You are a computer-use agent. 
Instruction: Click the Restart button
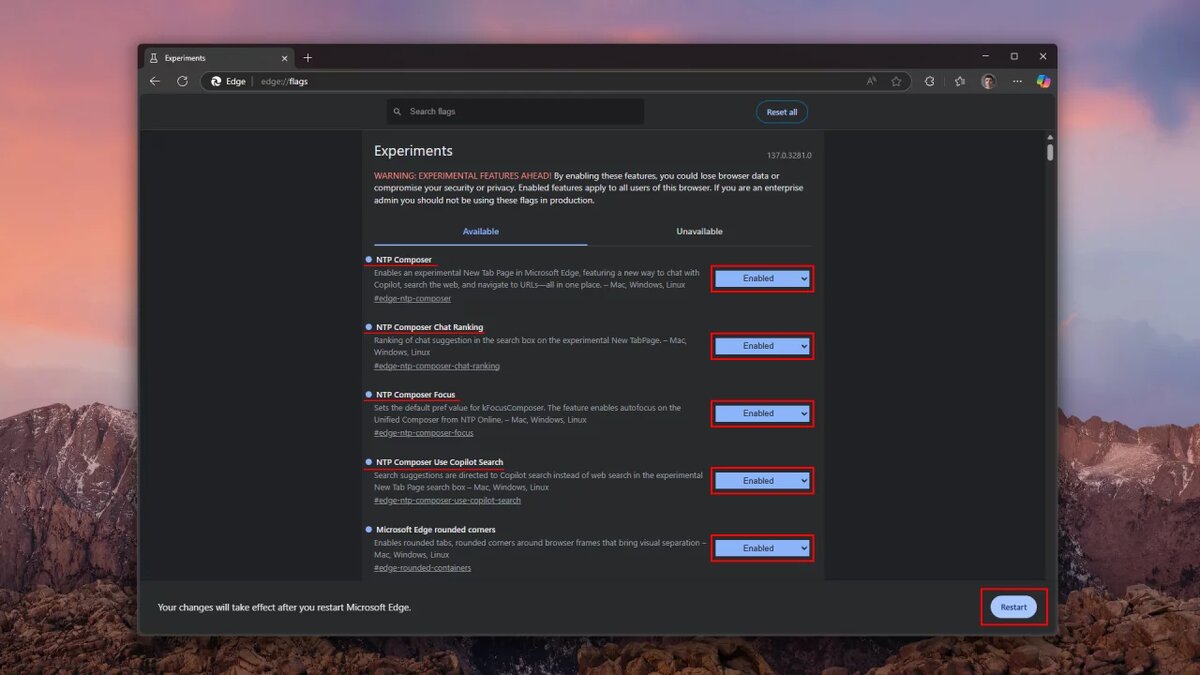(1014, 607)
